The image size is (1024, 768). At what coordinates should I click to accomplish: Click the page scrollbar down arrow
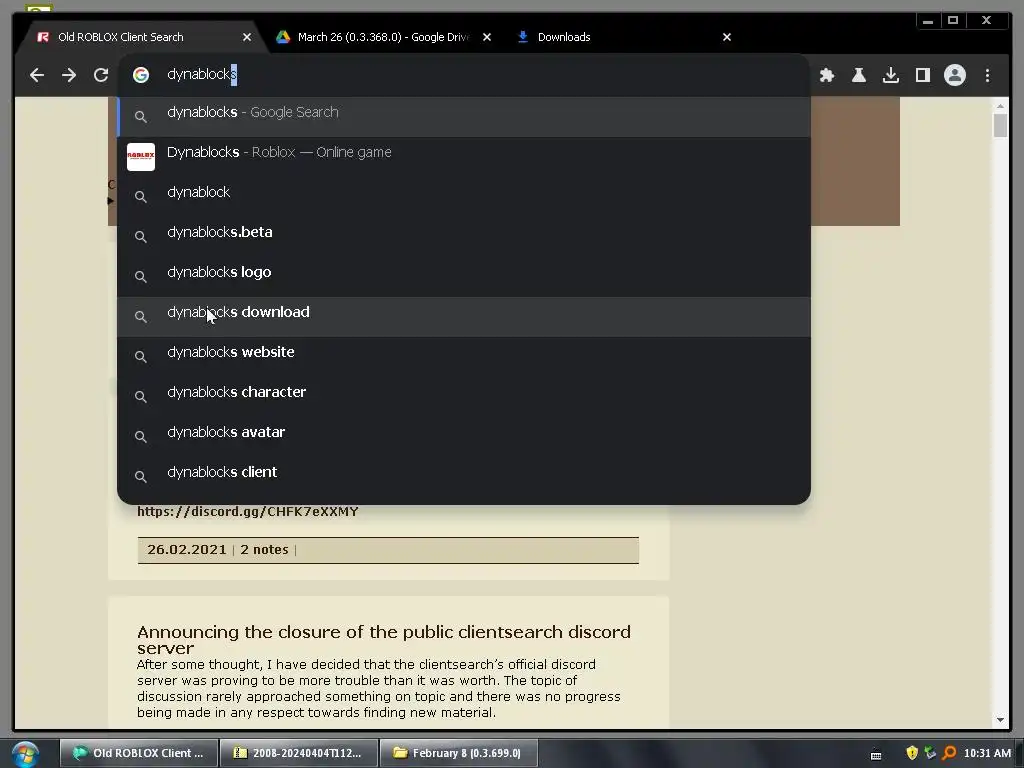1000,720
